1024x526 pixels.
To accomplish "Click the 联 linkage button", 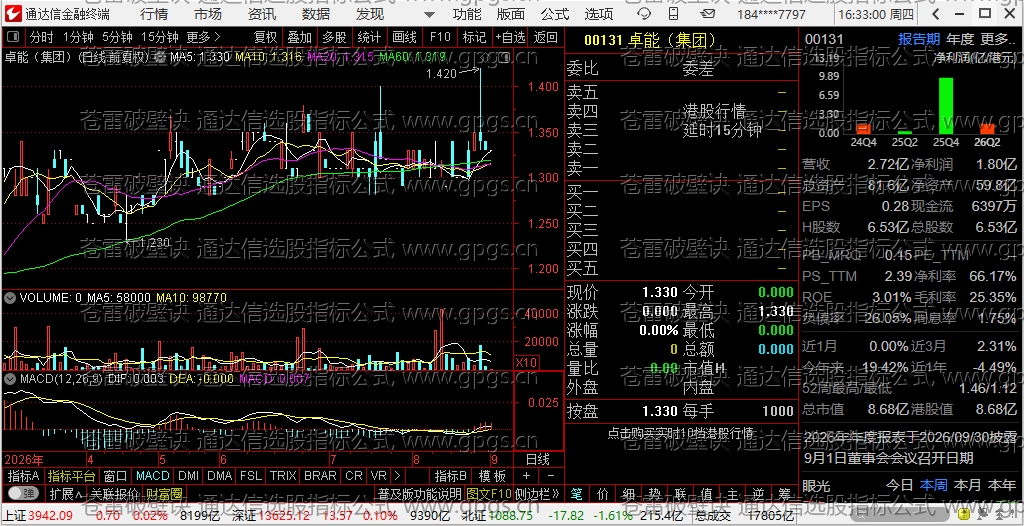I will click(680, 493).
